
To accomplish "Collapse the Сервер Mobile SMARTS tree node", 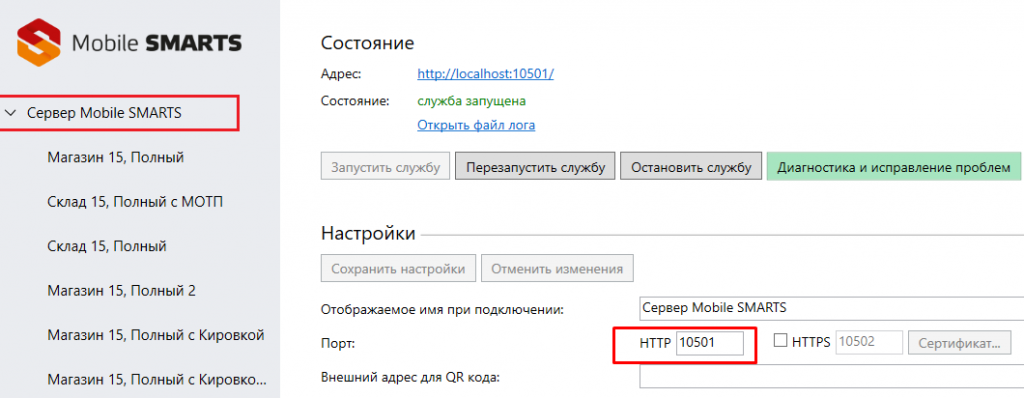I will [10, 114].
